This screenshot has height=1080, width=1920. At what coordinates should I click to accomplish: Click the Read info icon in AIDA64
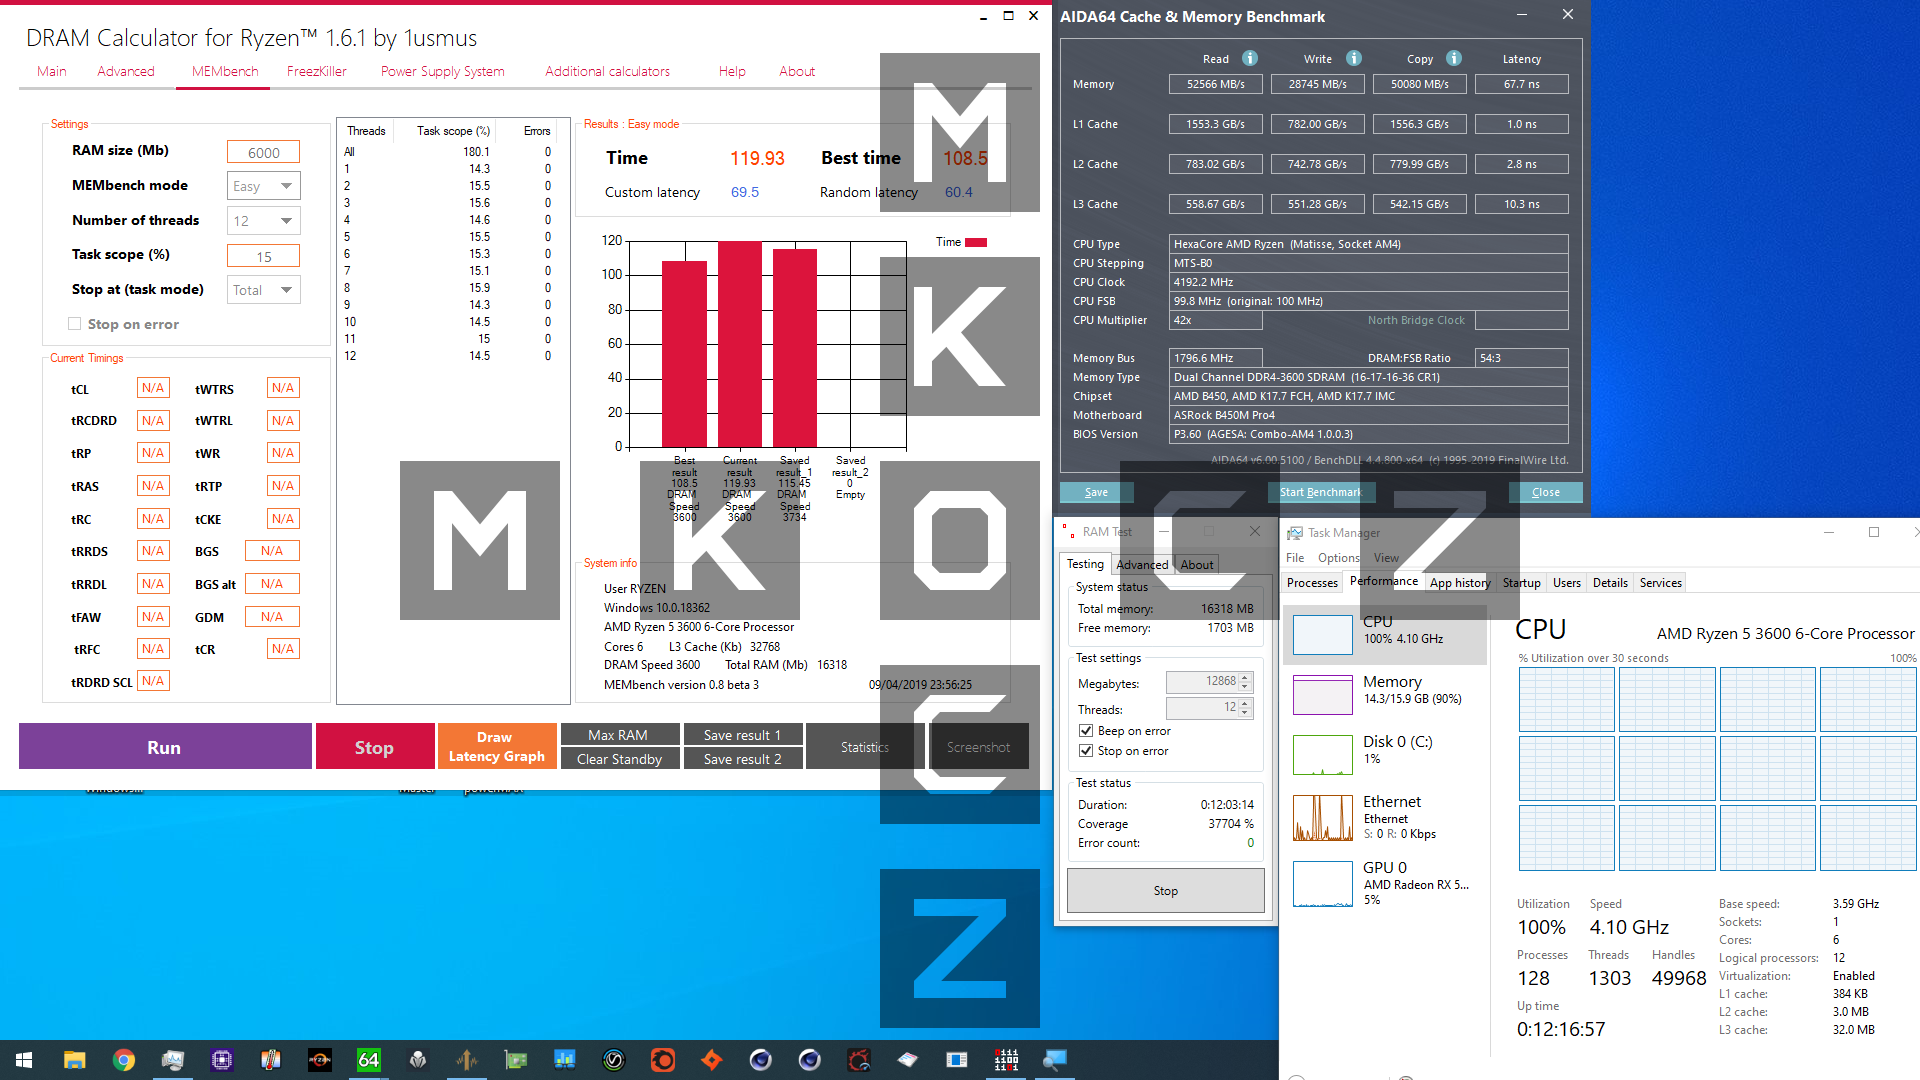coord(1250,58)
